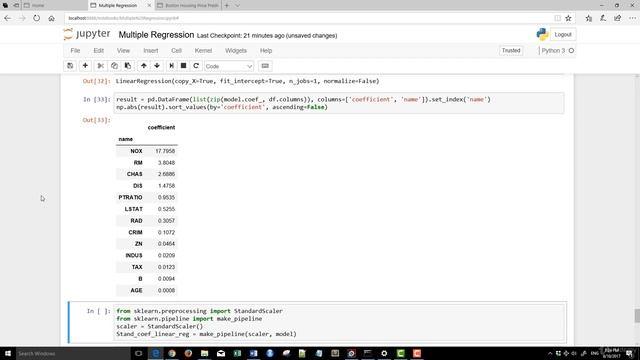Open Firefox from the taskbar
The image size is (640, 360).
pyautogui.click(x=188, y=353)
